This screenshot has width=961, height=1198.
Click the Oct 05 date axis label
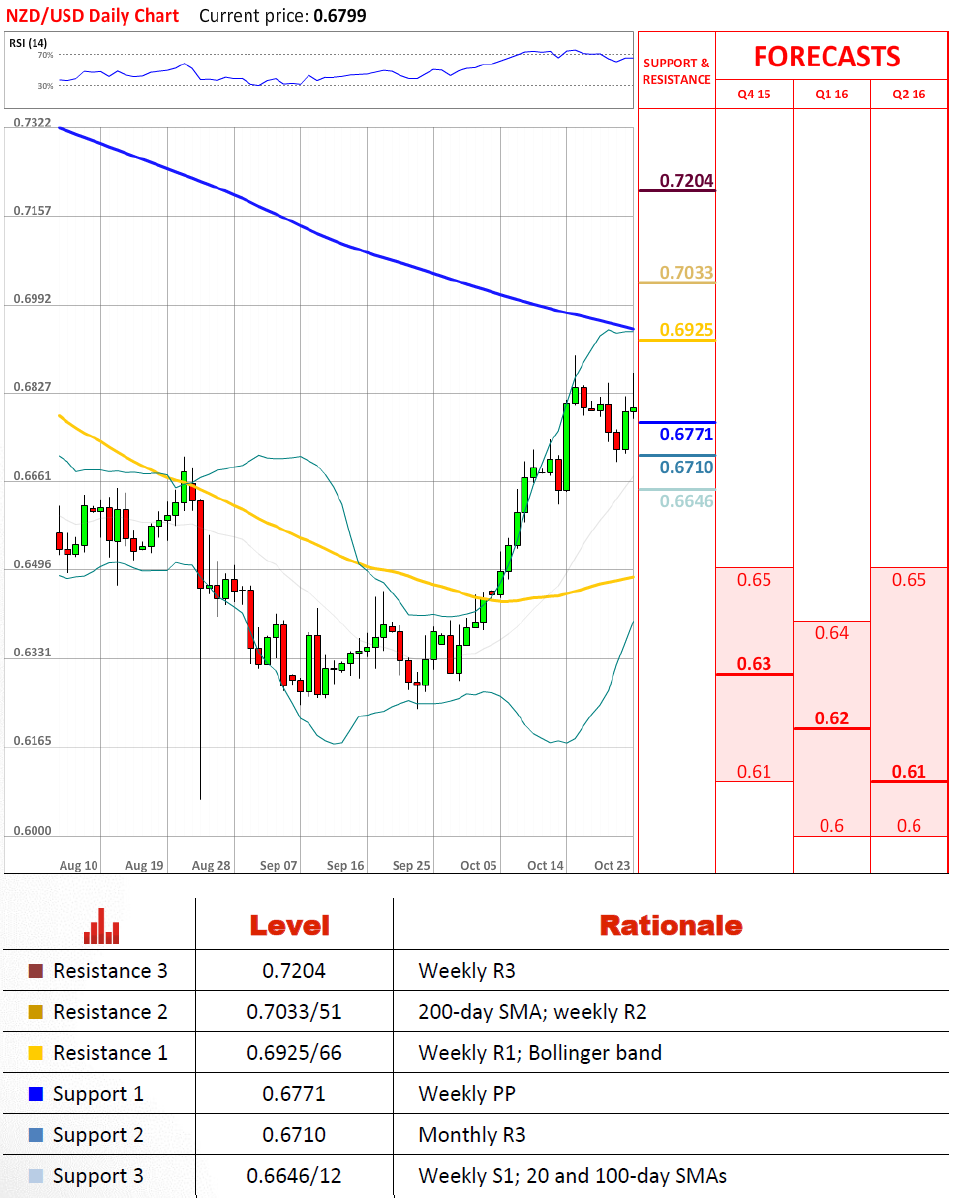coord(478,866)
